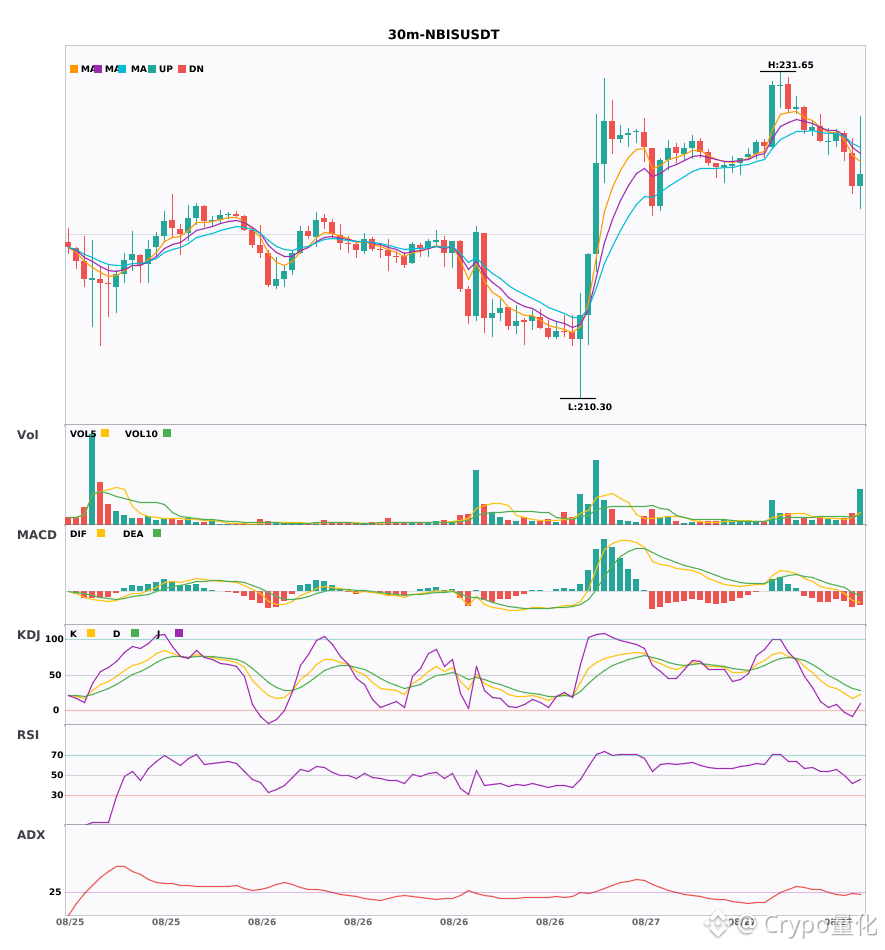The width and height of the screenshot is (885, 950).
Task: Click the RSI panel label
Action: (28, 734)
